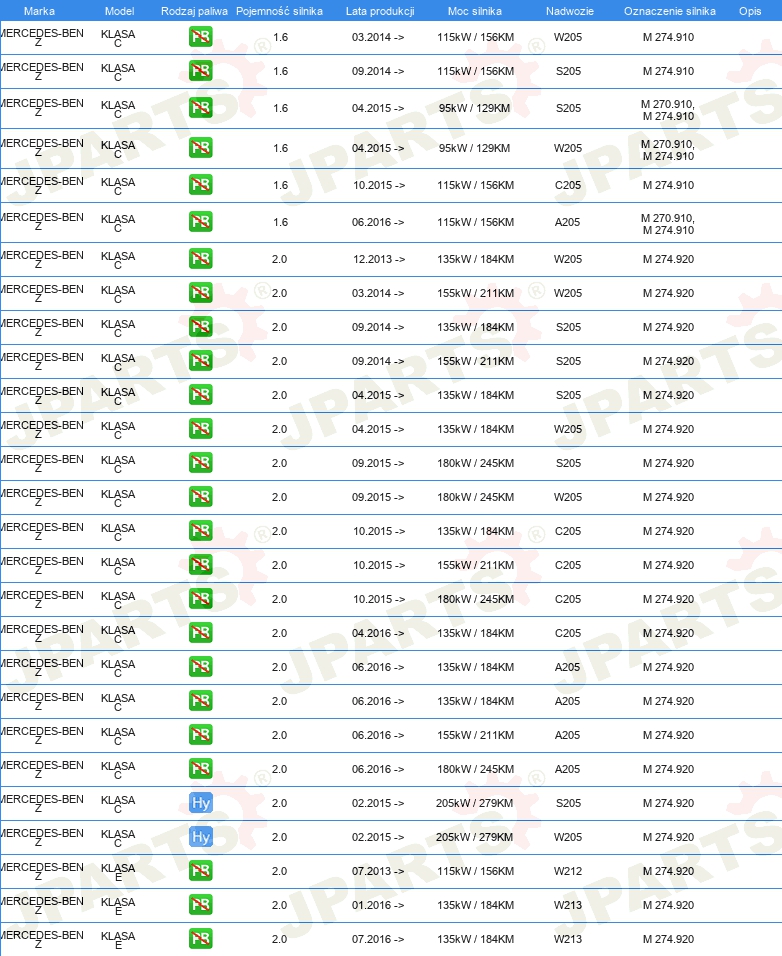This screenshot has height=956, width=782.
Task: Click 'M 274.910' in the 03.2014 1.6 row
Action: pos(668,37)
